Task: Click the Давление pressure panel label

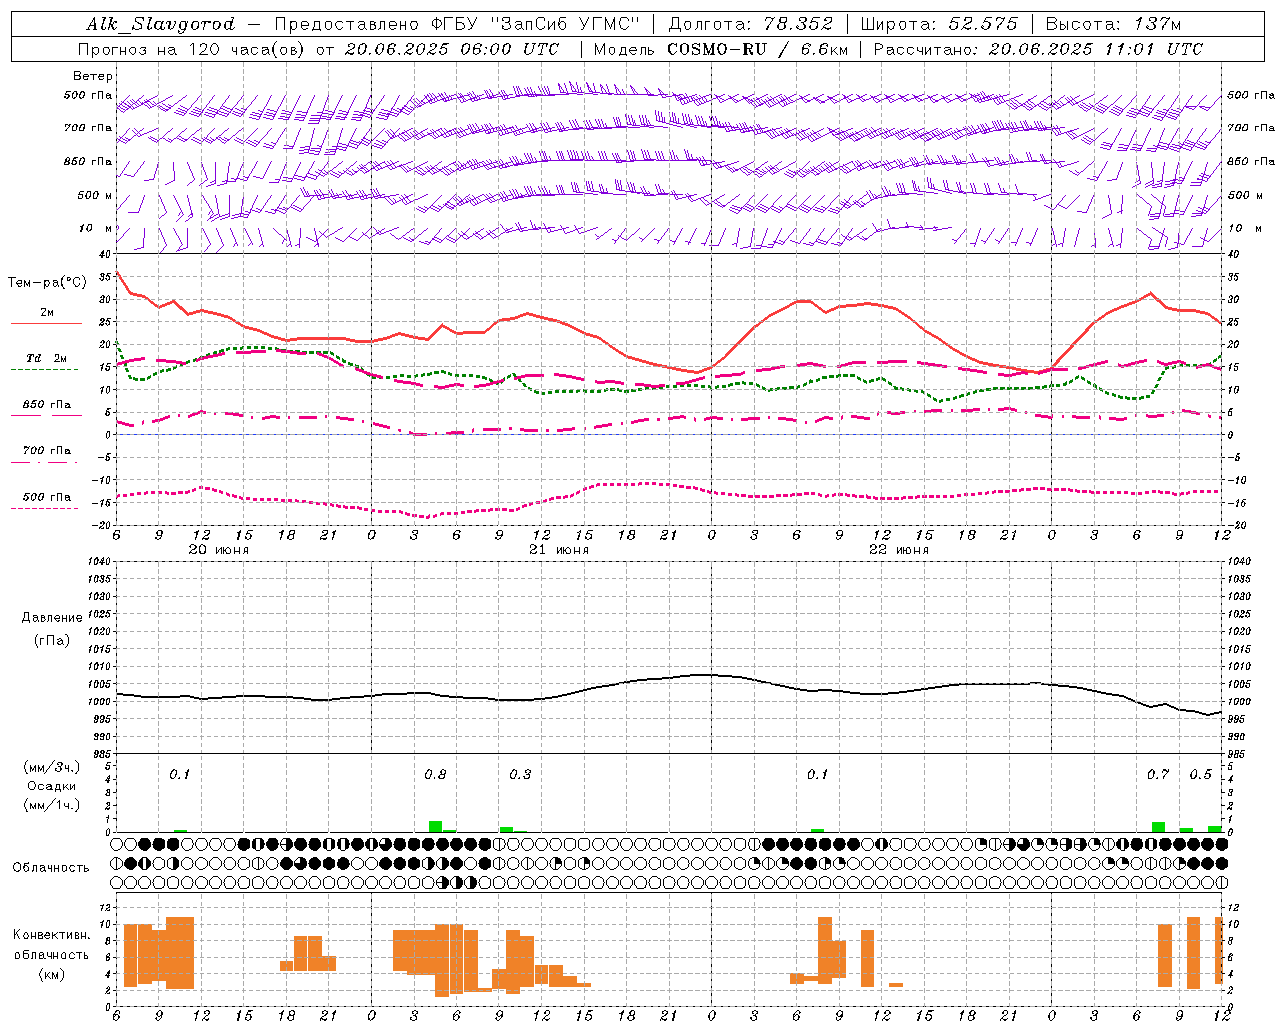Action: [x=52, y=618]
